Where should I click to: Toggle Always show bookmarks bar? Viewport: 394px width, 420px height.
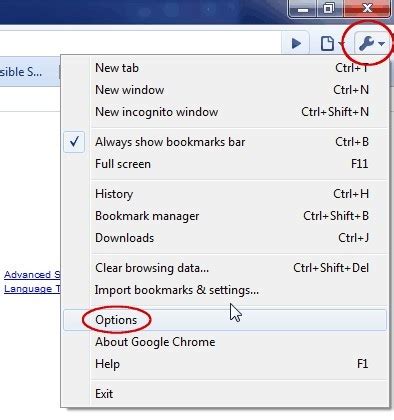point(225,142)
